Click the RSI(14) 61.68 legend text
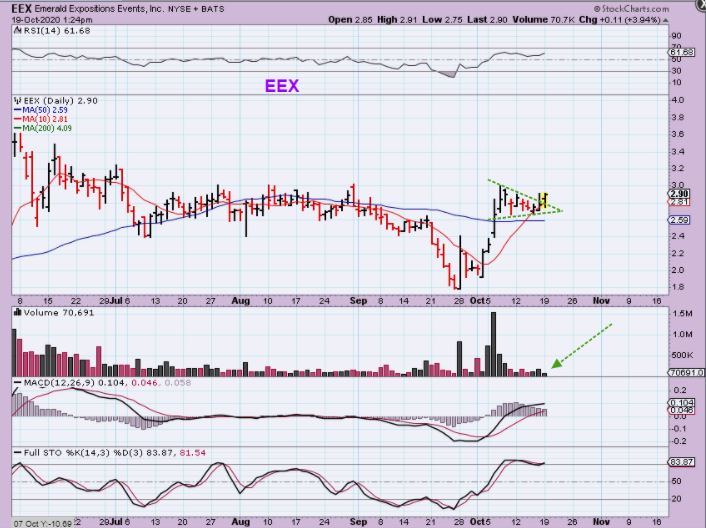 click(56, 31)
